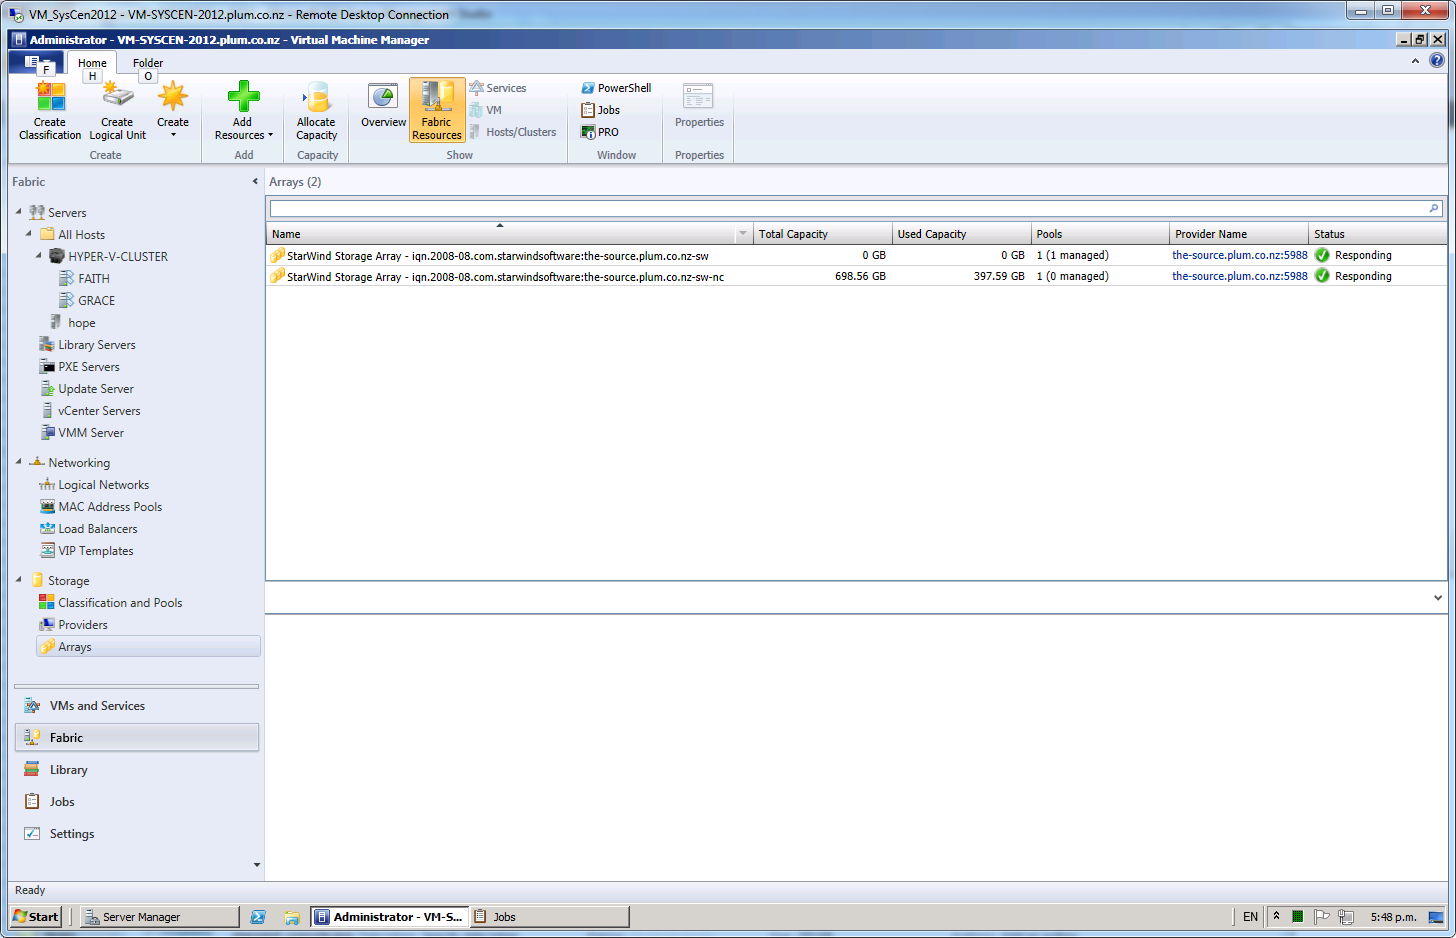Click the VM show option
This screenshot has height=938, width=1456.
tap(486, 110)
